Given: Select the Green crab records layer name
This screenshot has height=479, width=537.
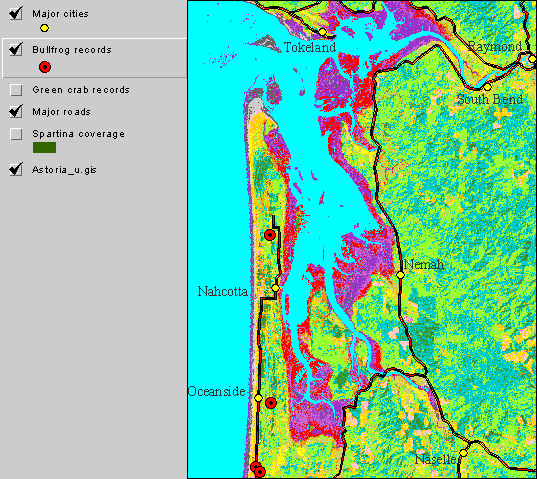Looking at the screenshot, I should point(81,90).
